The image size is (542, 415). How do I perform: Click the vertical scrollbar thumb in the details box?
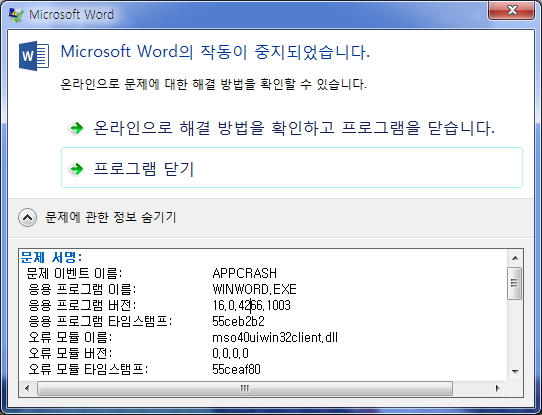point(515,283)
